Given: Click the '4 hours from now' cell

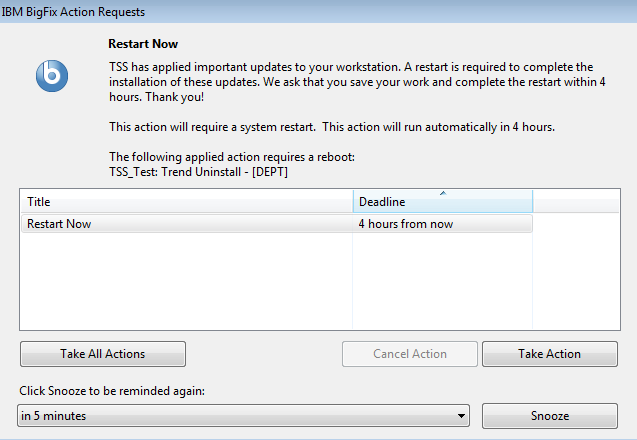Looking at the screenshot, I should coord(405,224).
